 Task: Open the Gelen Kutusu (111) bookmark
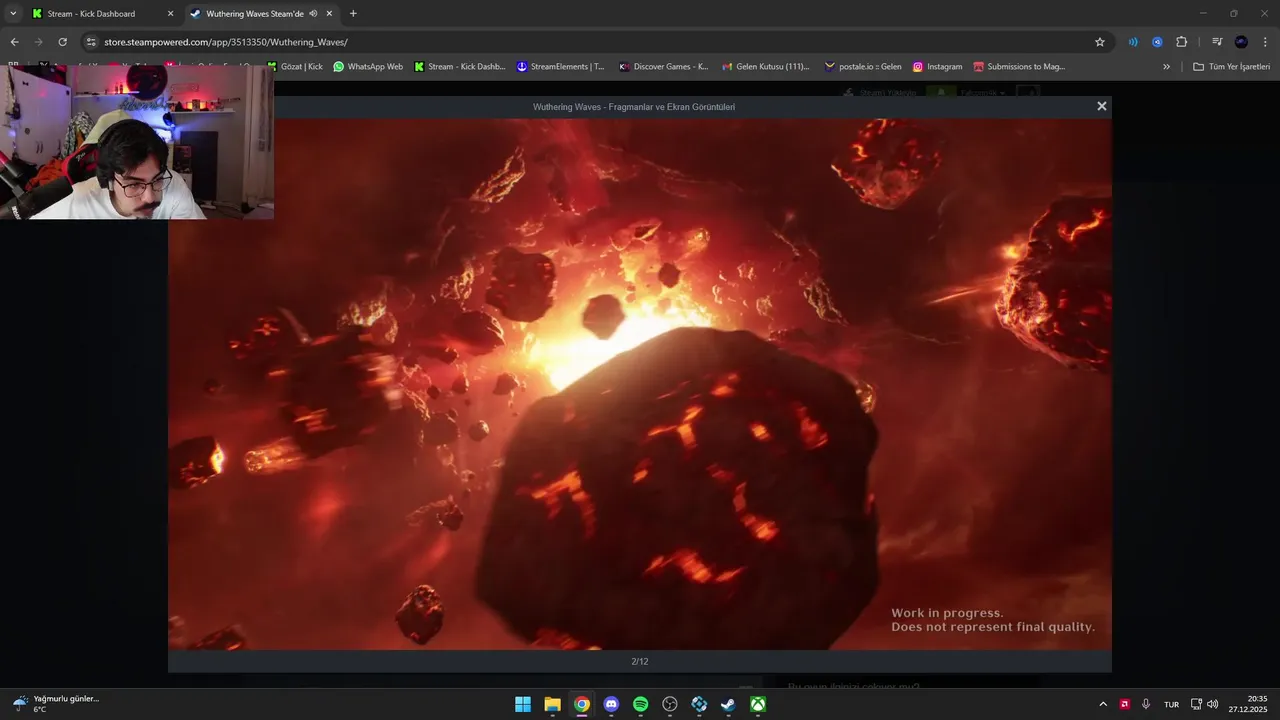tap(765, 67)
